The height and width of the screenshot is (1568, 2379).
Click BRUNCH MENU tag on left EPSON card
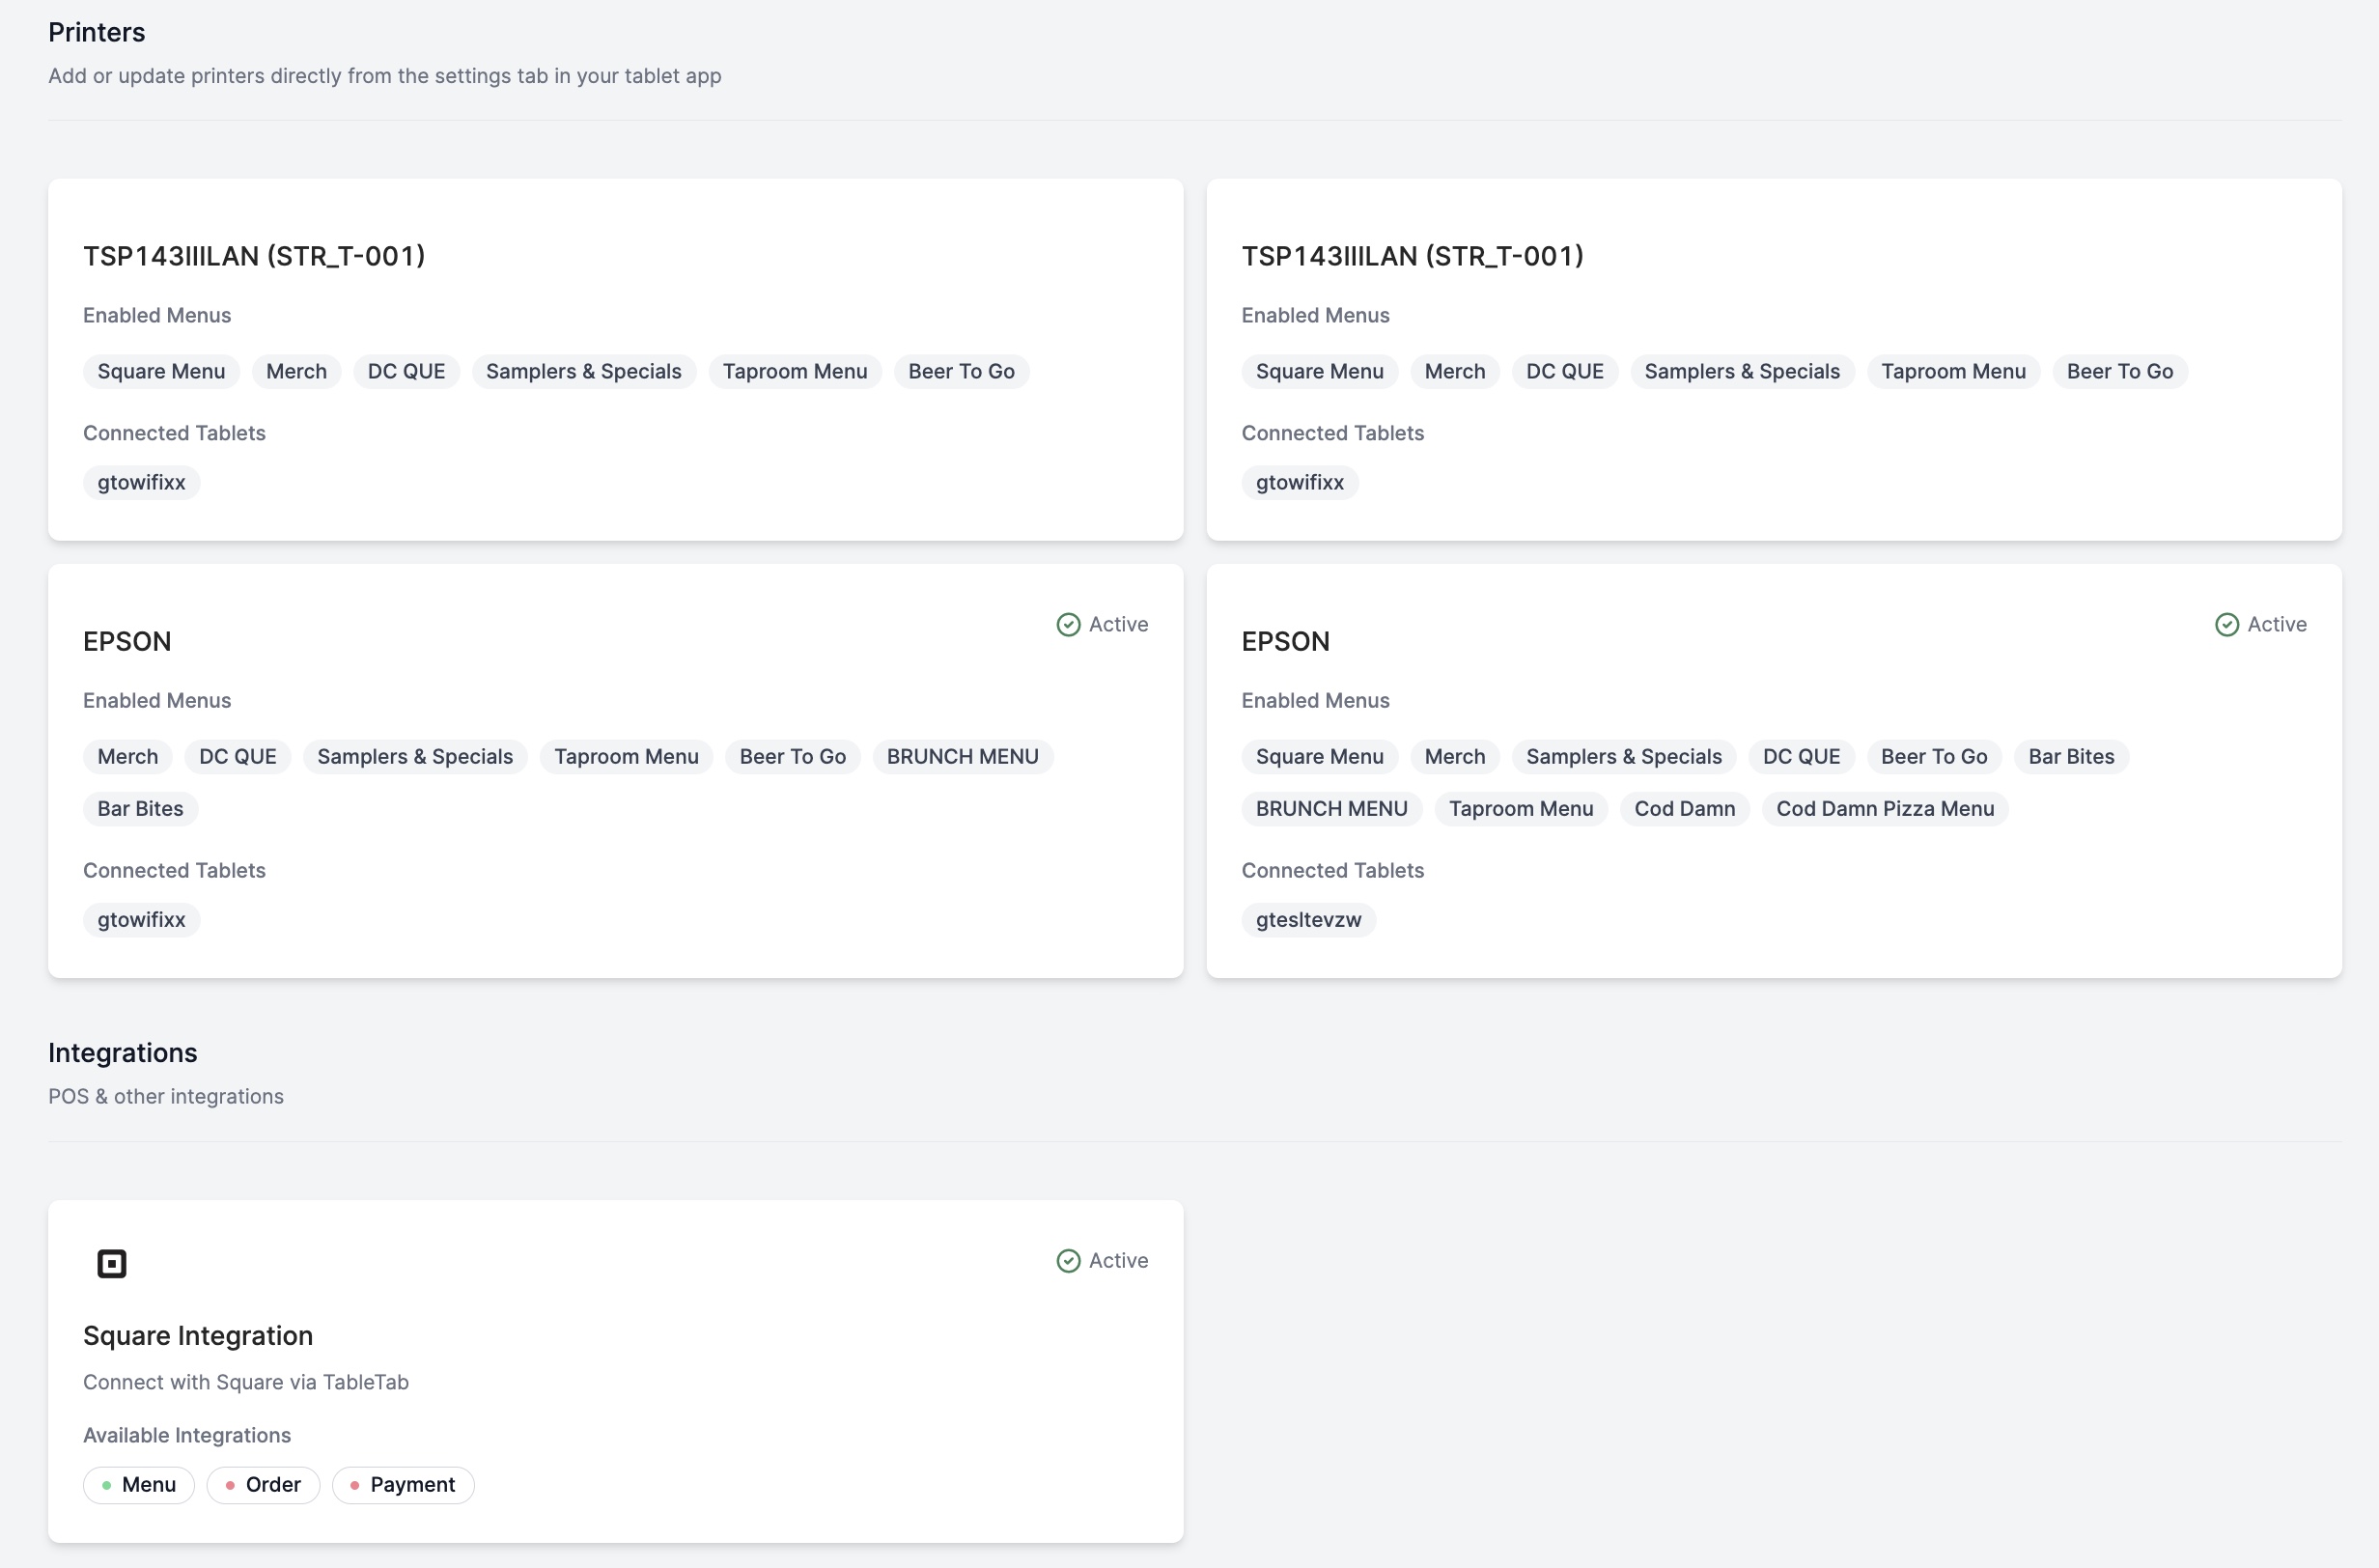point(962,756)
